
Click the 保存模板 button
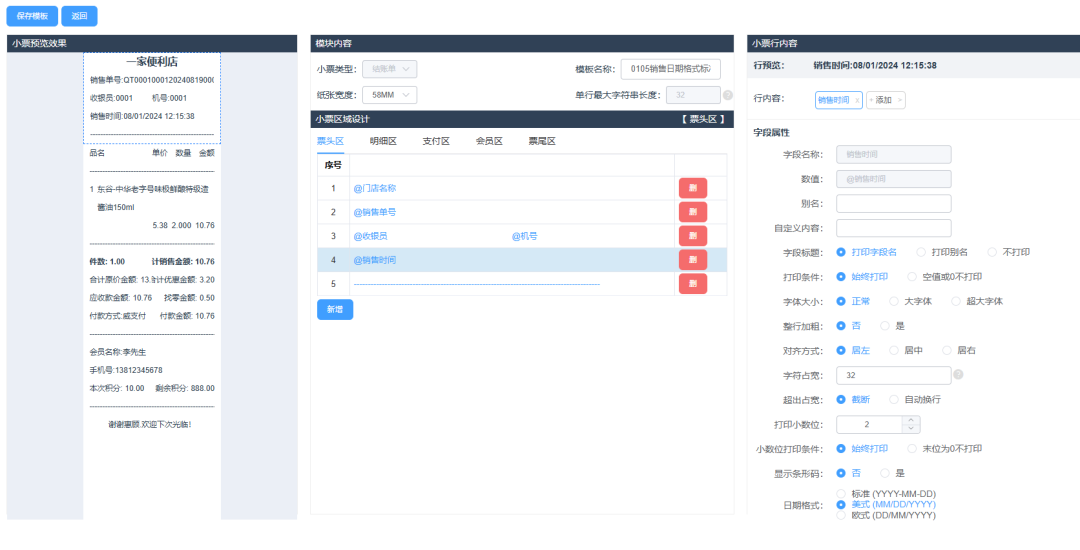point(32,16)
